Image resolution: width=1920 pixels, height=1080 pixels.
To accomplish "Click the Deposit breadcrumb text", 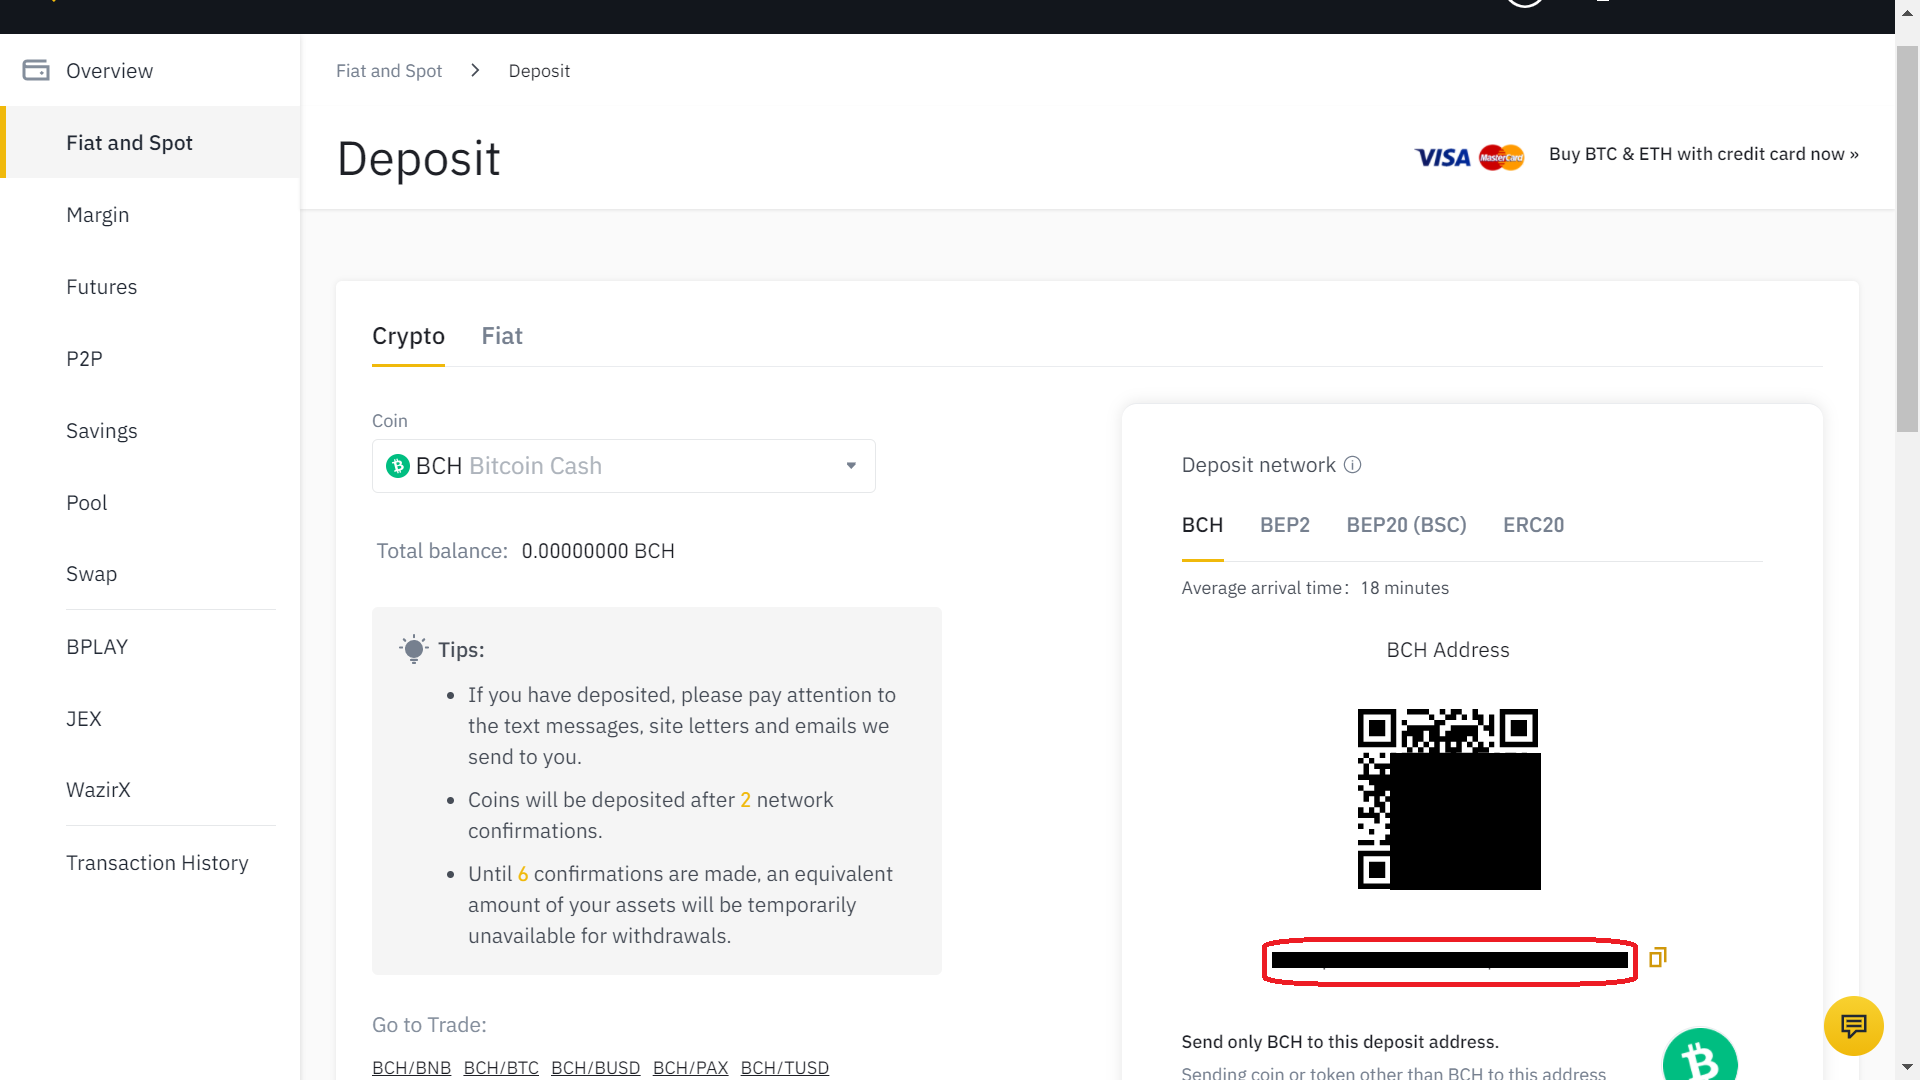I will tap(539, 70).
